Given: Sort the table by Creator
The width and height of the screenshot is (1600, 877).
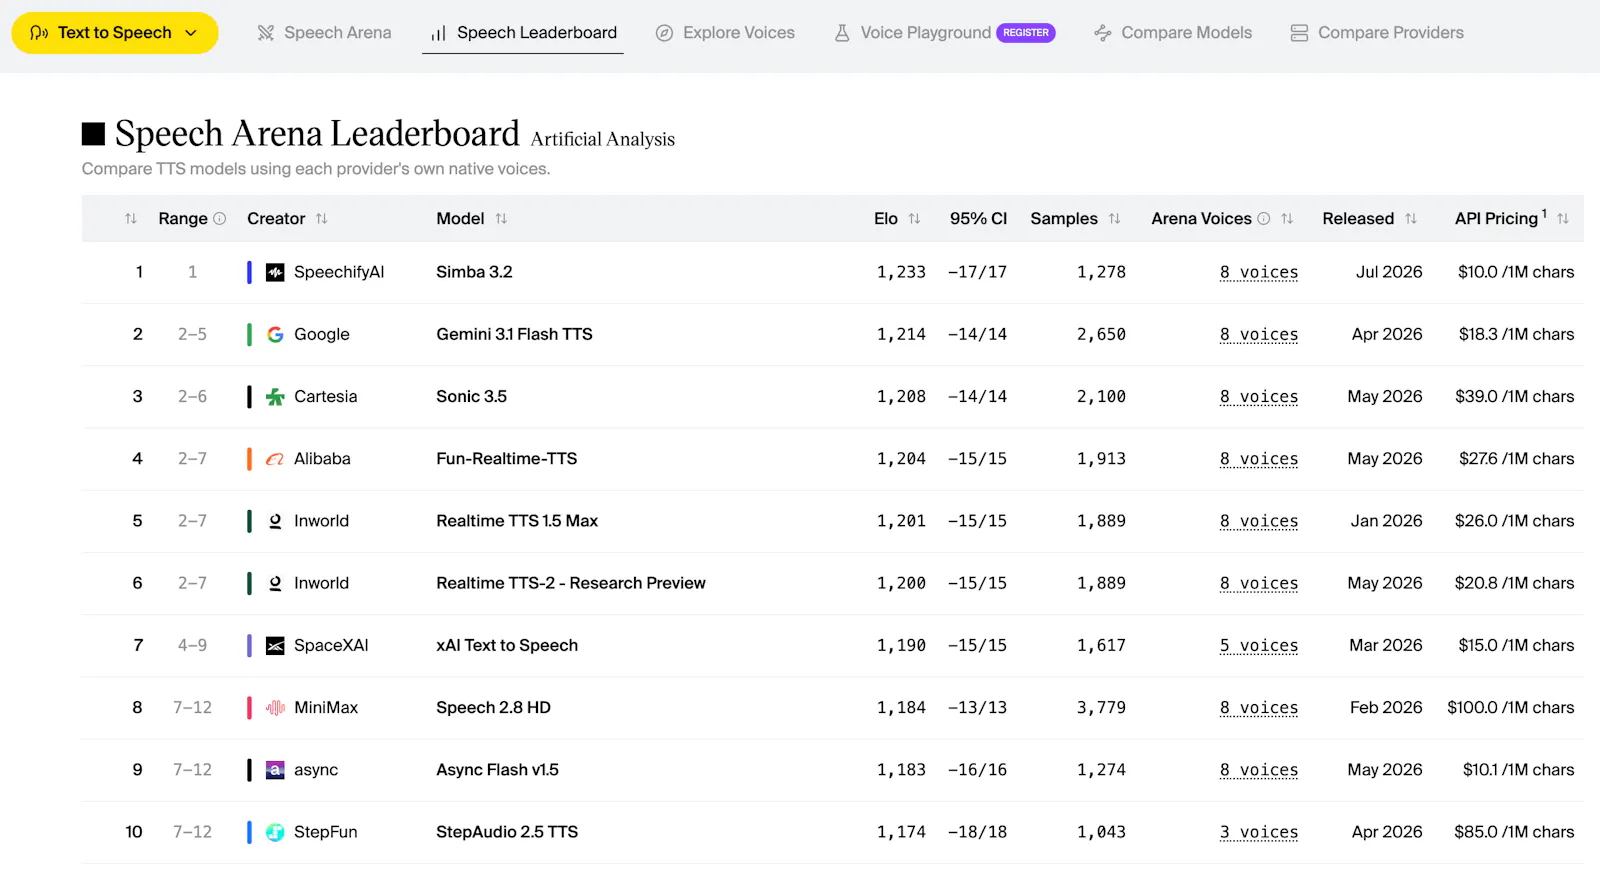Looking at the screenshot, I should 321,218.
